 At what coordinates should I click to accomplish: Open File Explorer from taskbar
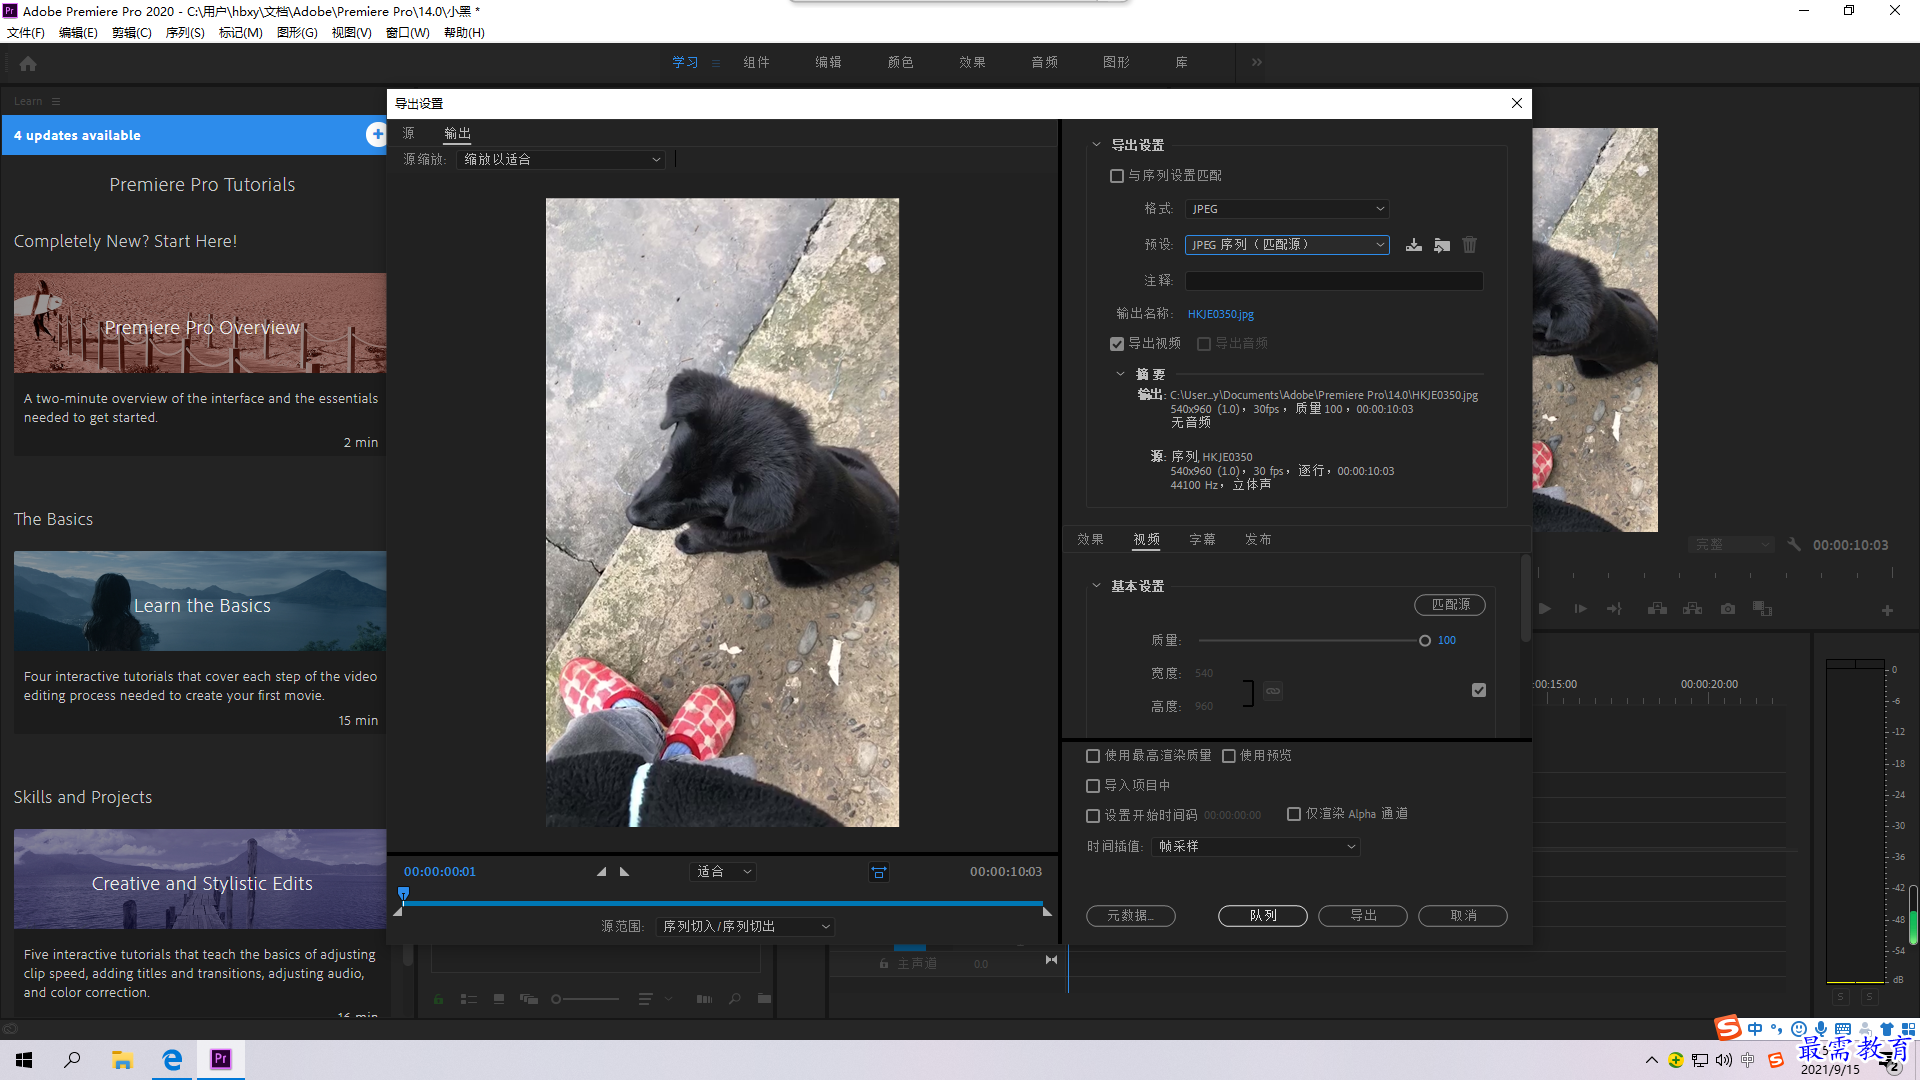[122, 1059]
